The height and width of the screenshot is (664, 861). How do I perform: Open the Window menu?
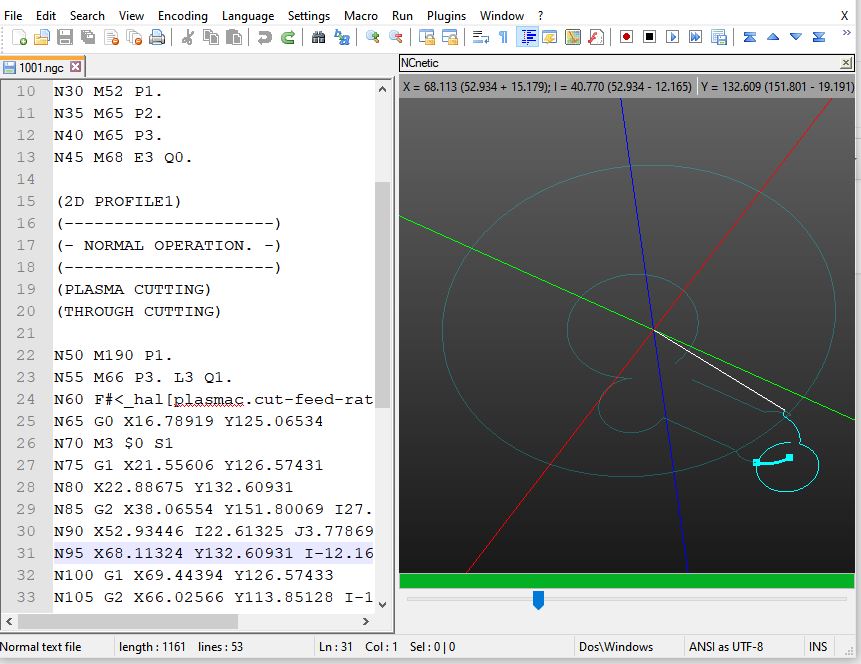click(x=501, y=15)
